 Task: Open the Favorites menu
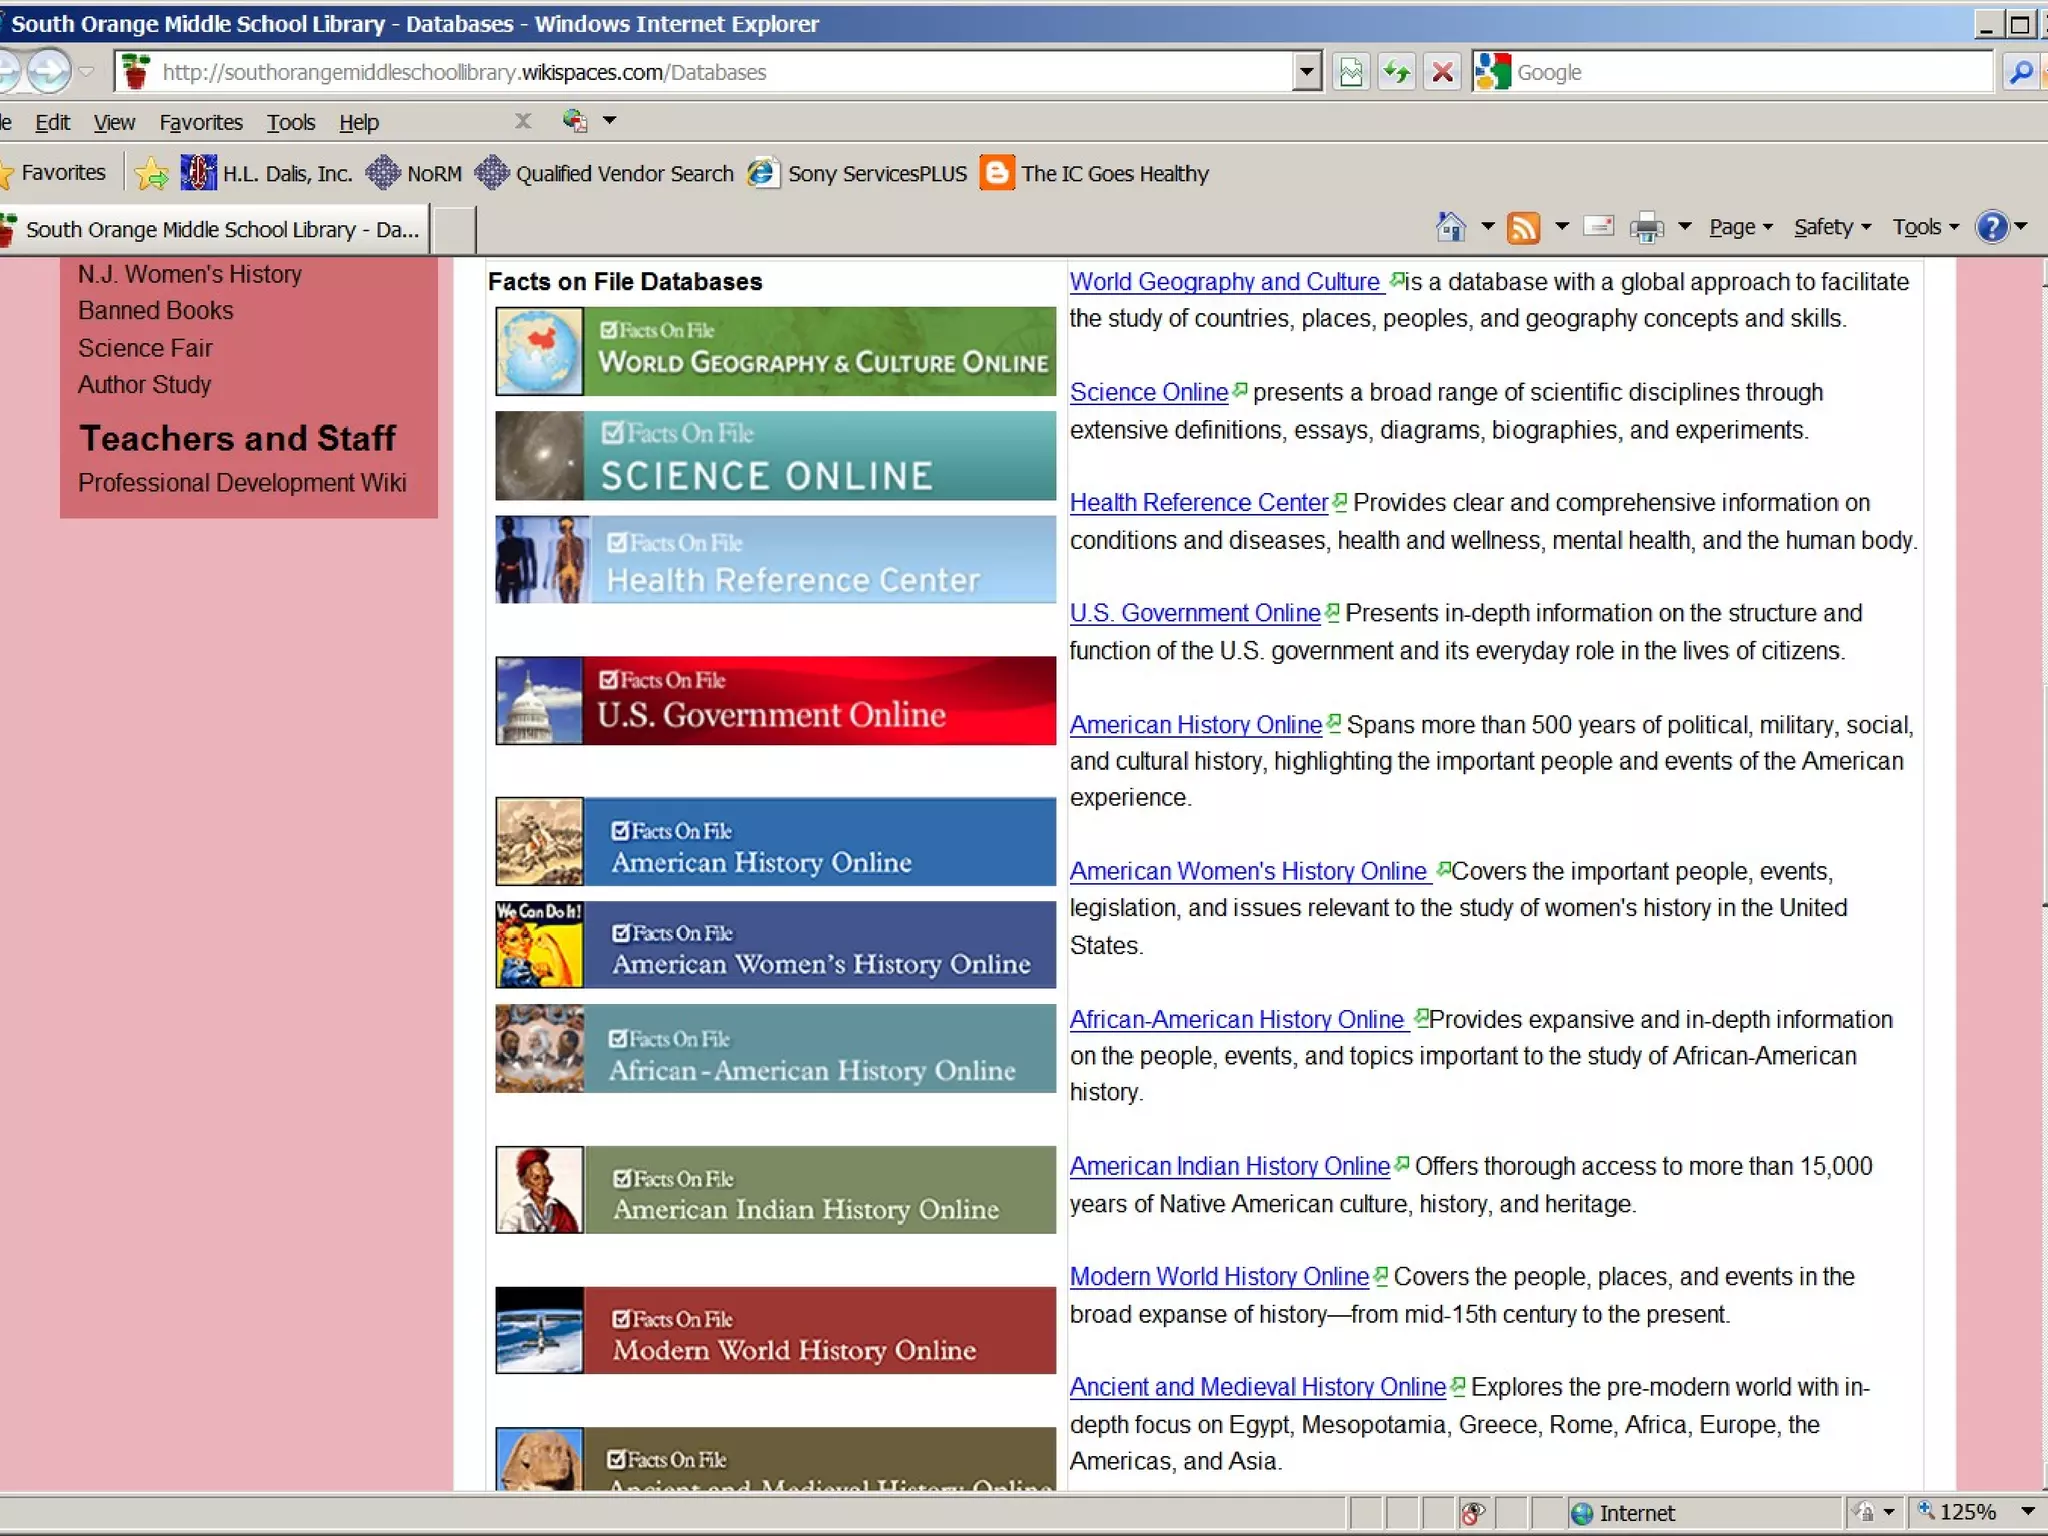coord(201,122)
